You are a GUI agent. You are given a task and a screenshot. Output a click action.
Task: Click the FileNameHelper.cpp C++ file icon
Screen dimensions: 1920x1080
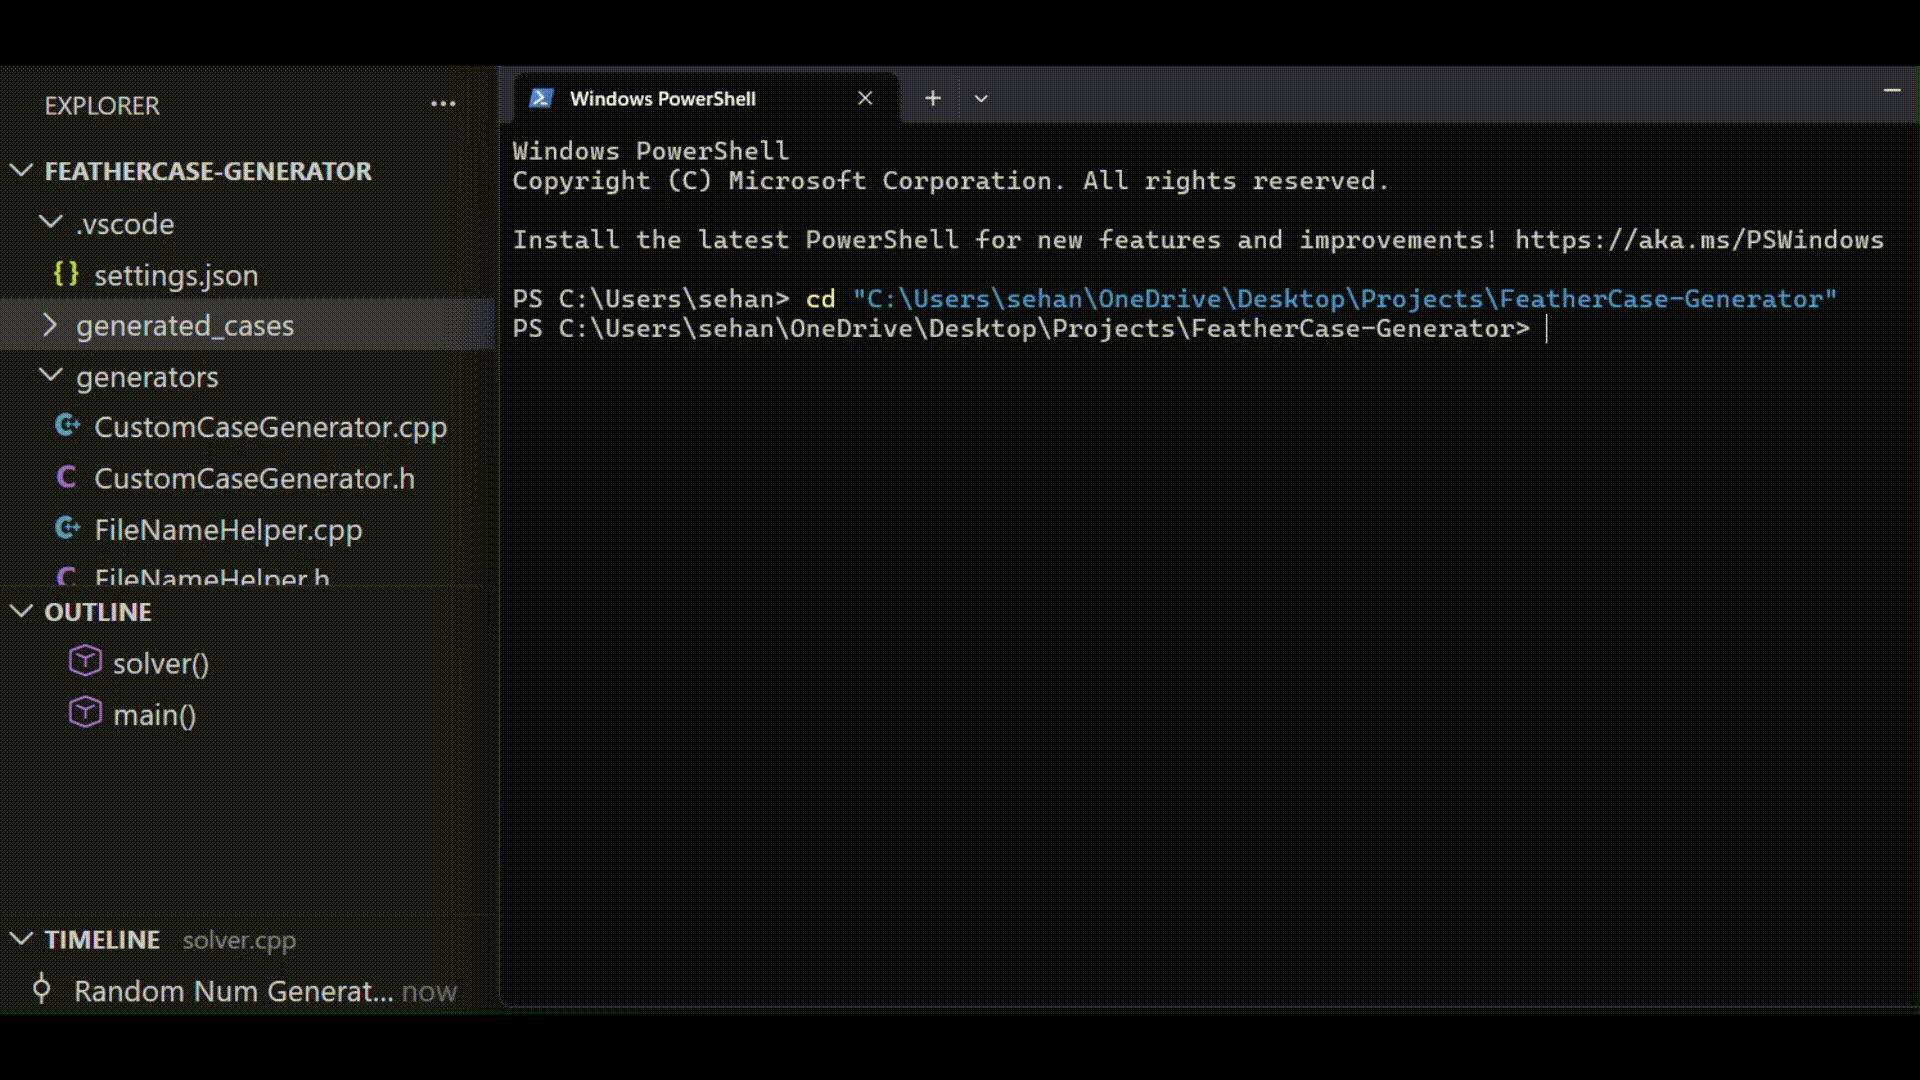(67, 529)
